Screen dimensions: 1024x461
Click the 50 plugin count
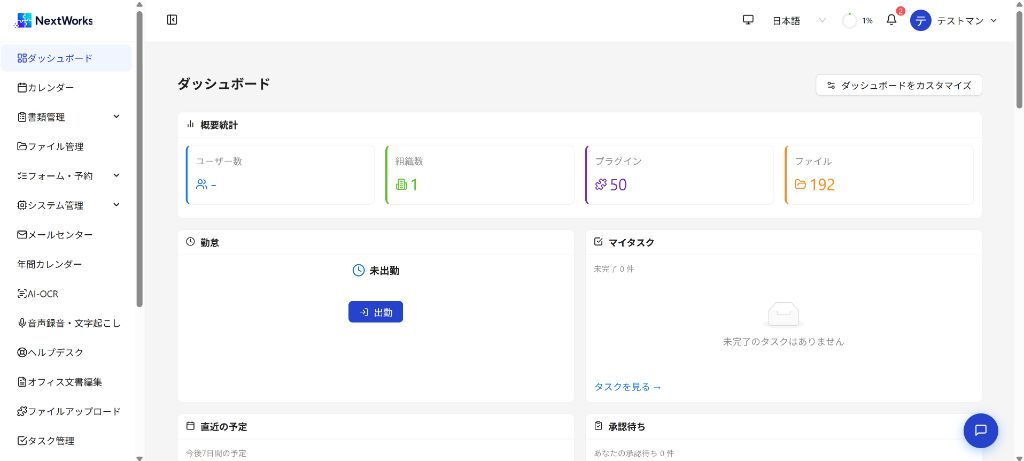618,185
